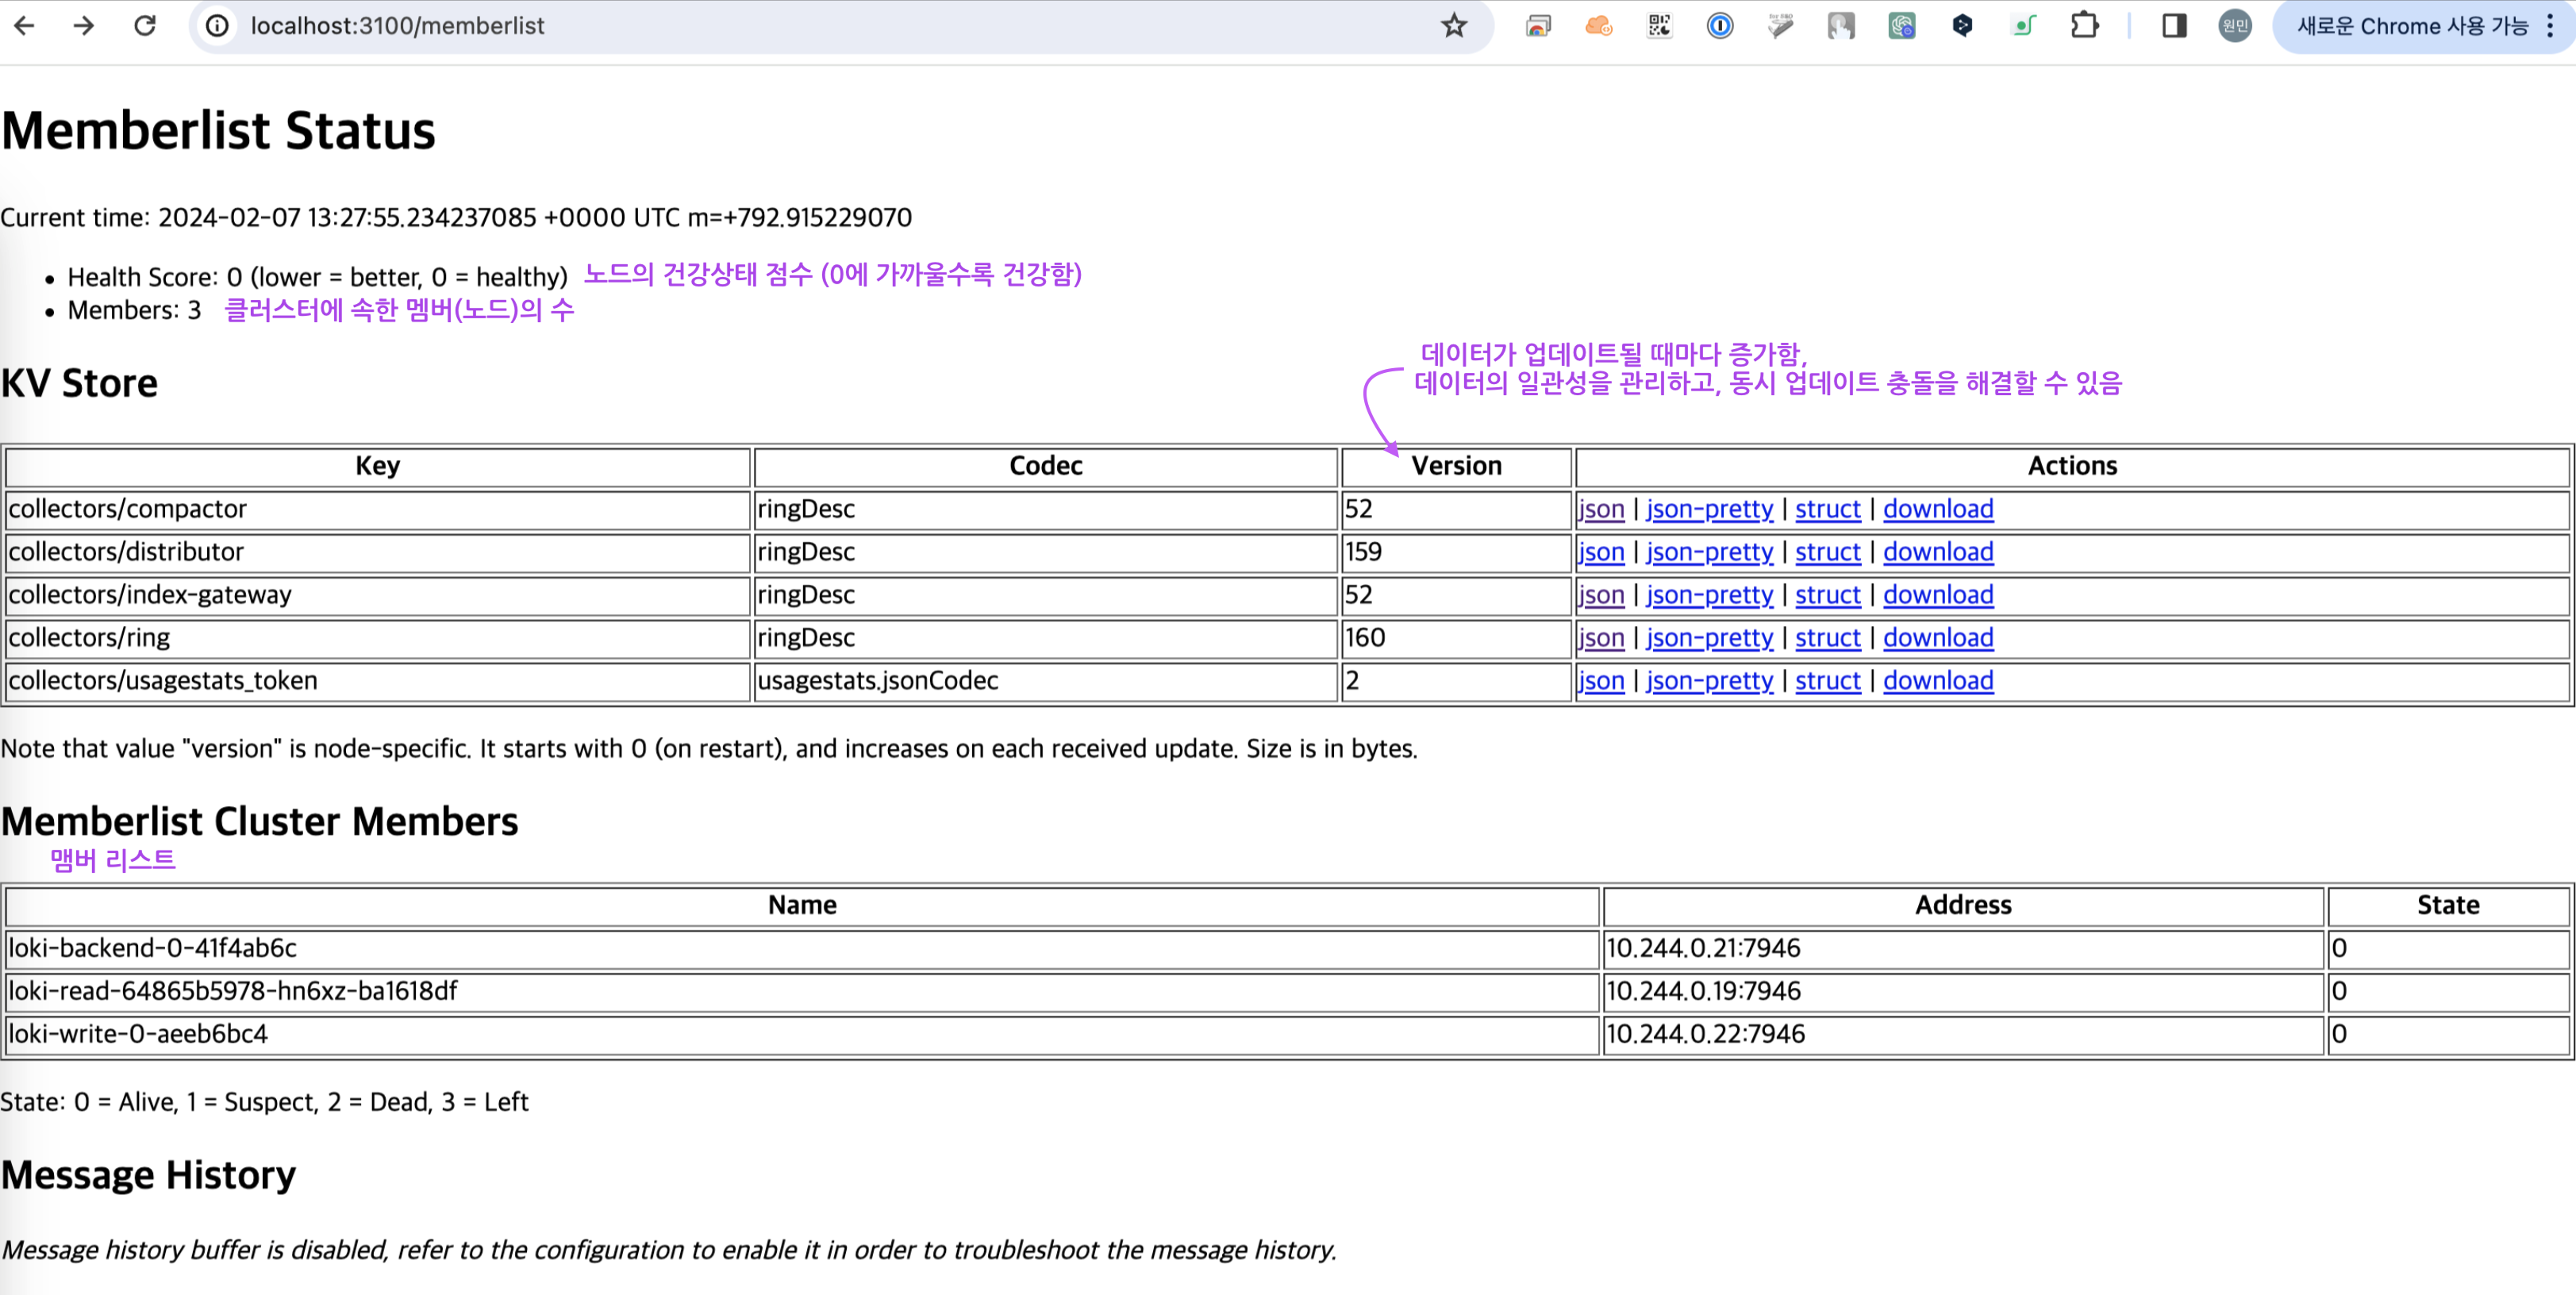This screenshot has height=1295, width=2576.
Task: Open json link for collectors/usagestats_token
Action: tap(1601, 681)
